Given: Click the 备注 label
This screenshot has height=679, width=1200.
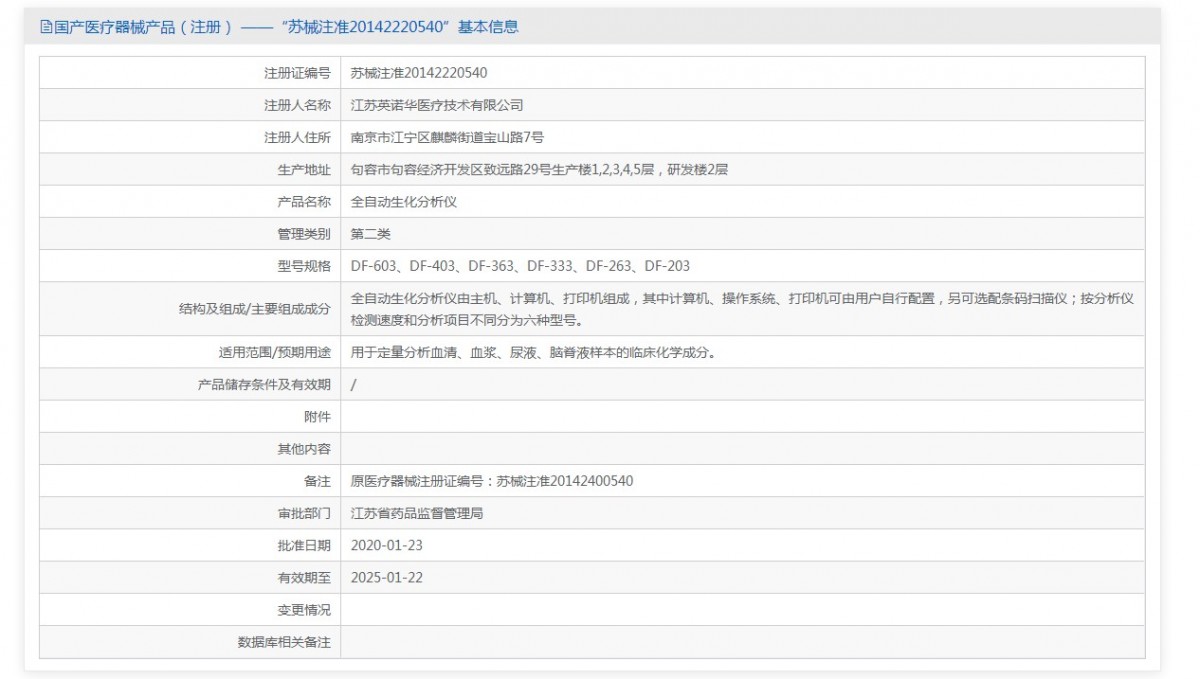Looking at the screenshot, I should [317, 481].
